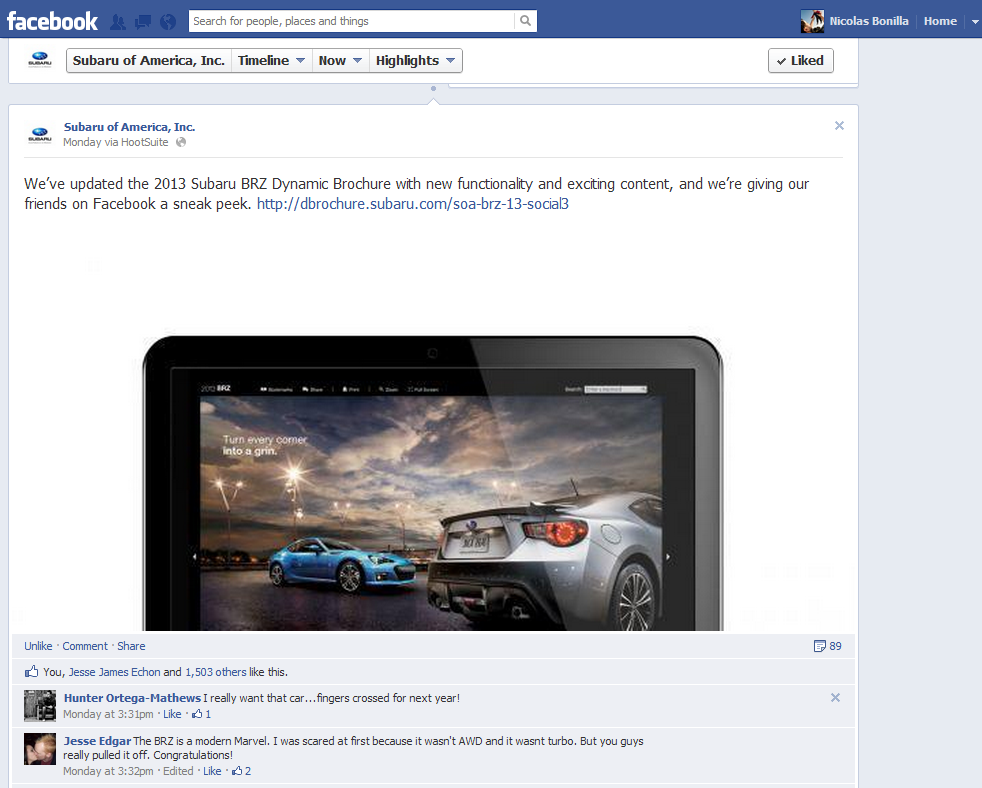
Task: Click Comment under the post
Action: (x=85, y=646)
